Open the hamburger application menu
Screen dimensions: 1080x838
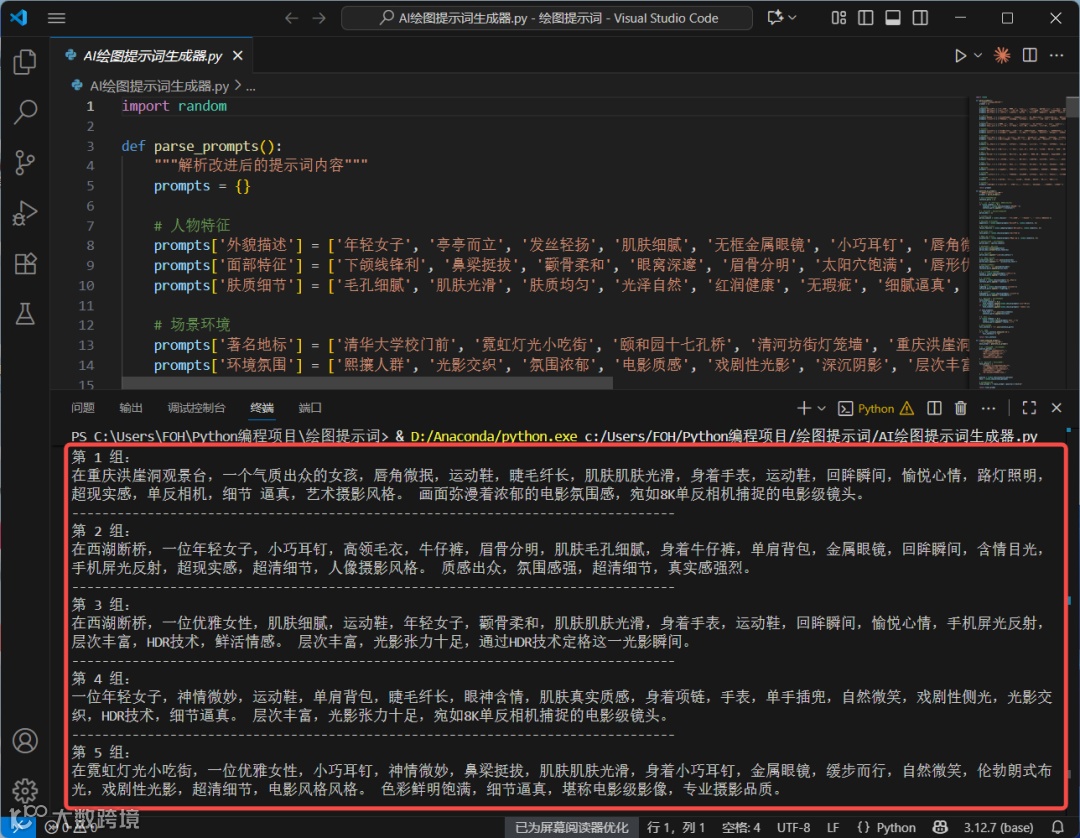[56, 18]
